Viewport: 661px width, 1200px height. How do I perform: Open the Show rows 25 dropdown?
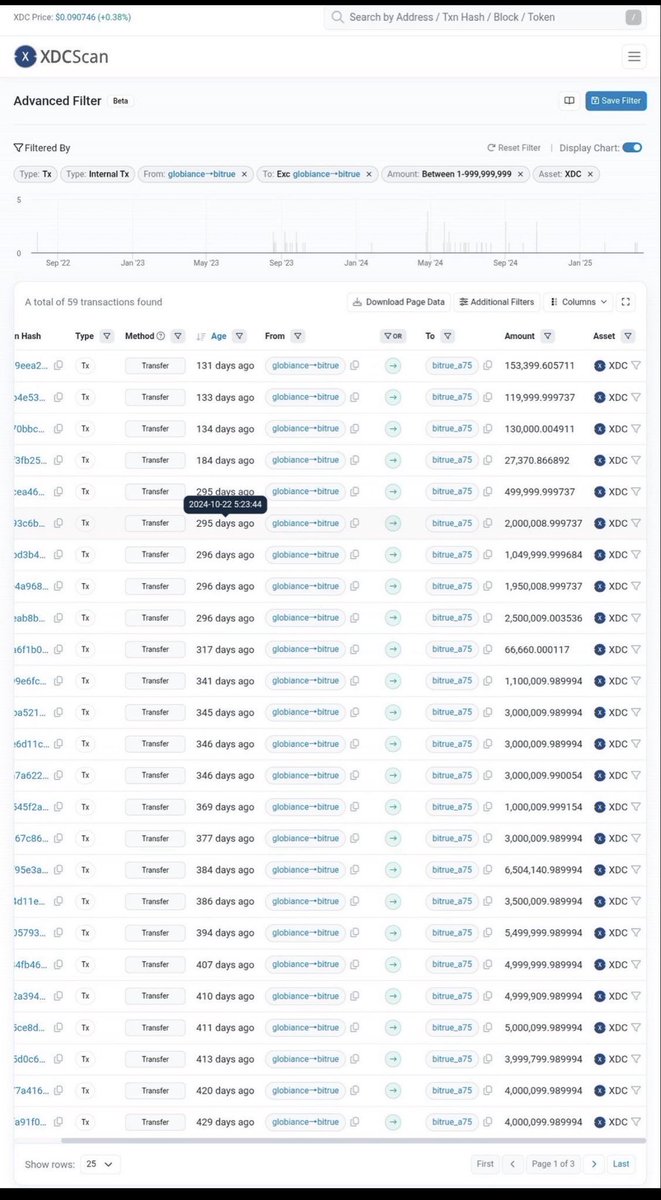click(x=100, y=1164)
